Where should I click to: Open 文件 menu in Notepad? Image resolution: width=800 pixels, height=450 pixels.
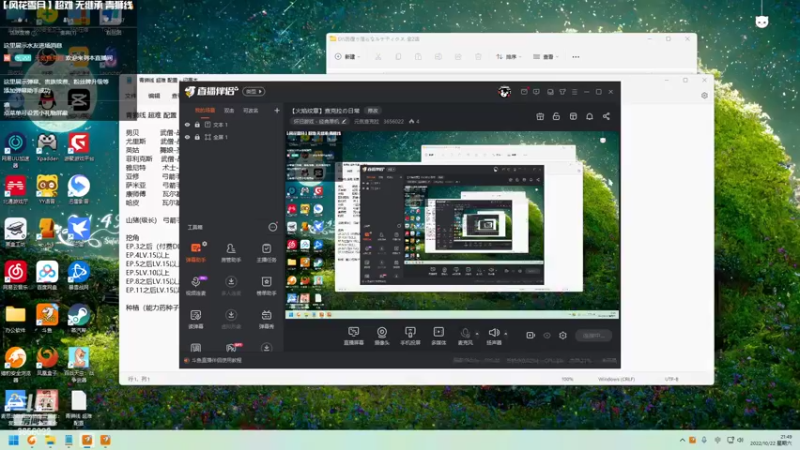pos(131,95)
